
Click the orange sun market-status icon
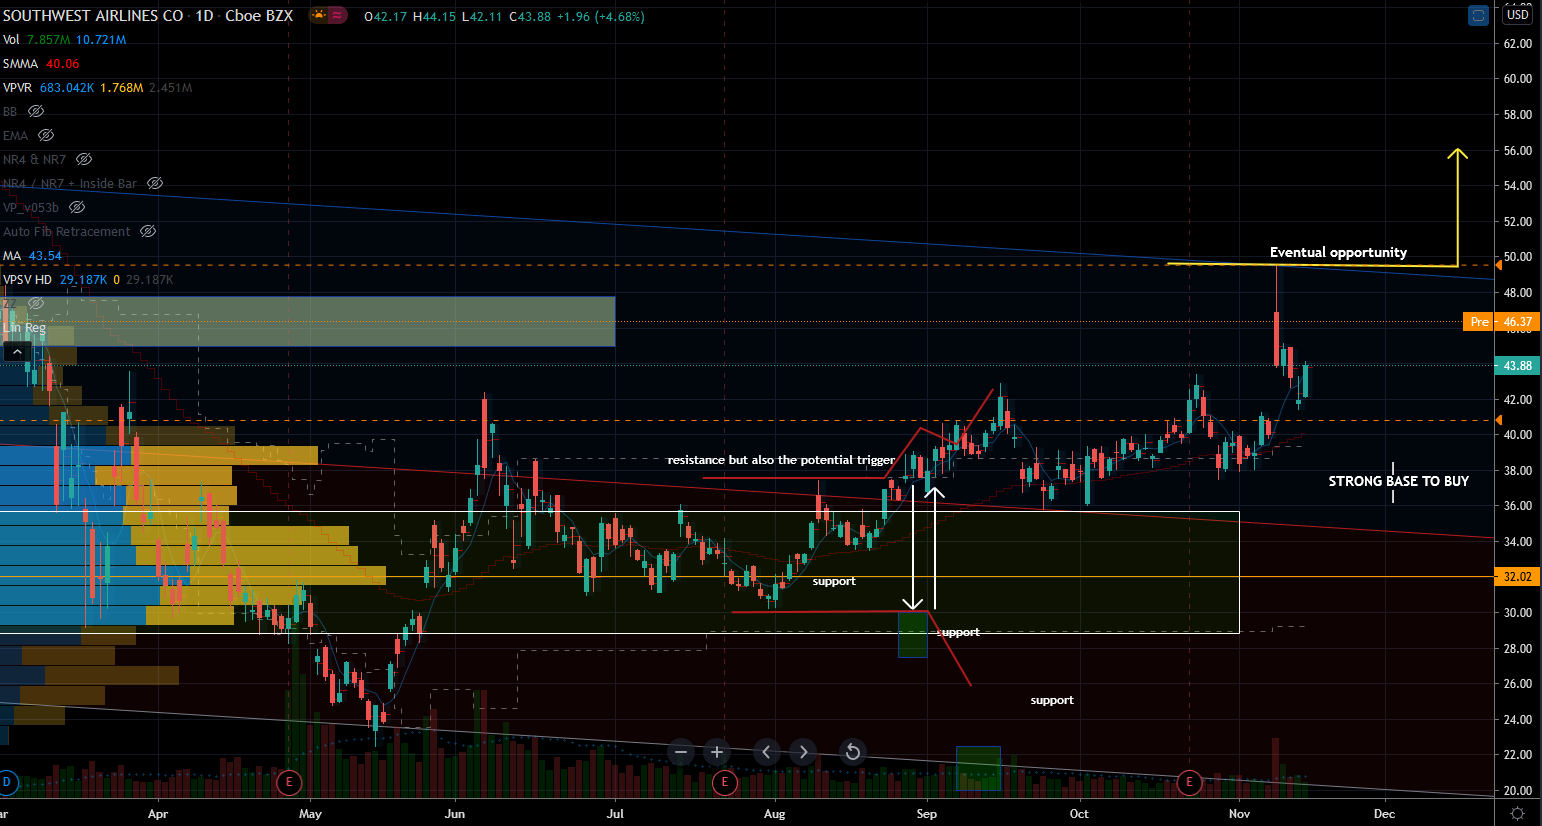[319, 15]
